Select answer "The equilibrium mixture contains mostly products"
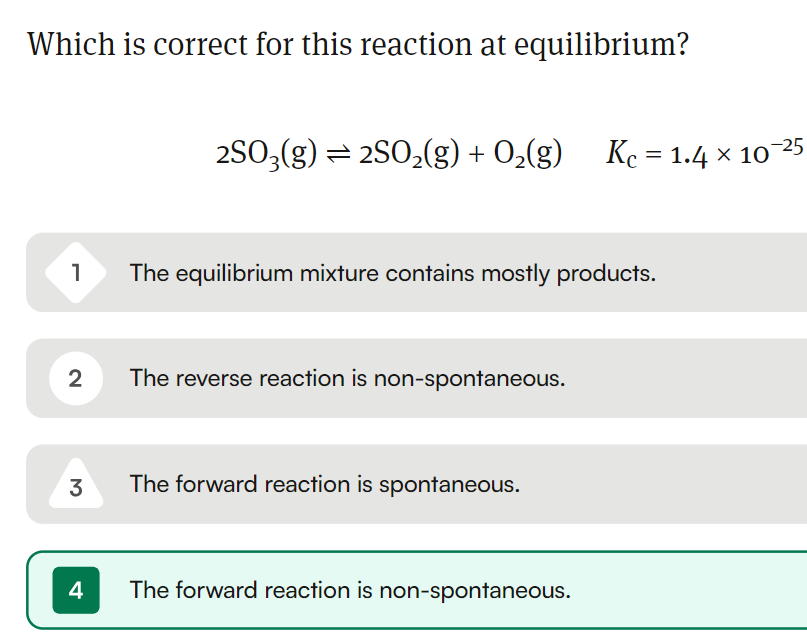Screen dimensions: 807x635 [x=416, y=272]
